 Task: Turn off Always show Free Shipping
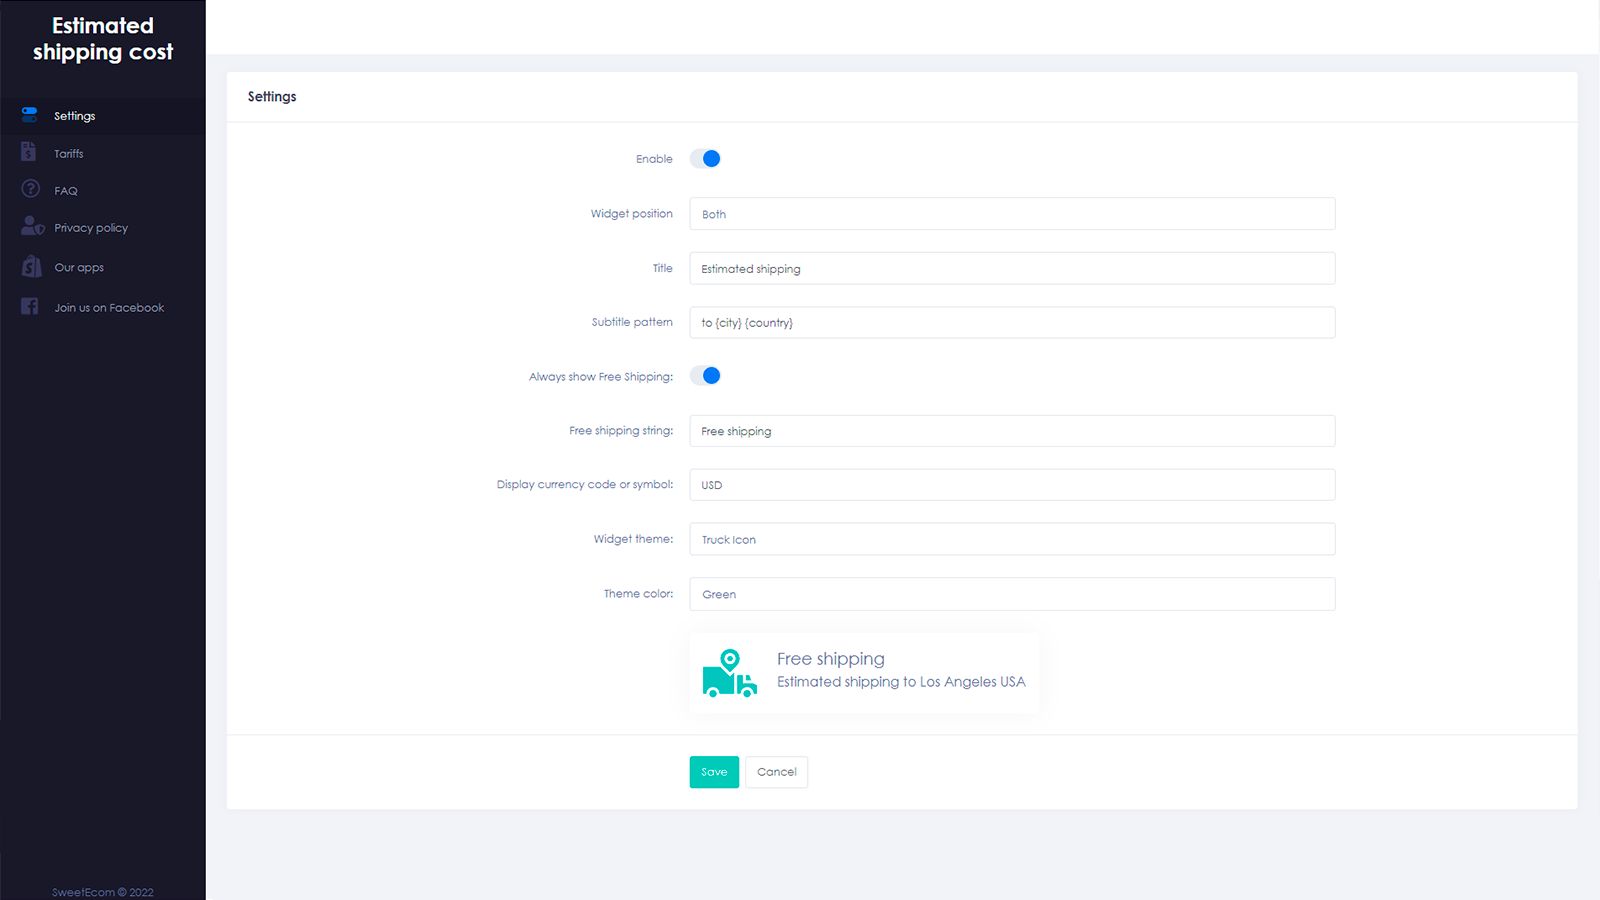(x=705, y=375)
